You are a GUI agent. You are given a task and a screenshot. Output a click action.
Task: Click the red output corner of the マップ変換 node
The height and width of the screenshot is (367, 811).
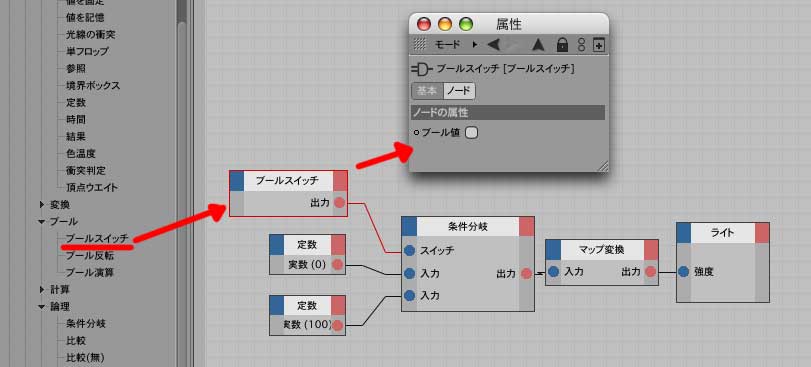coord(651,250)
